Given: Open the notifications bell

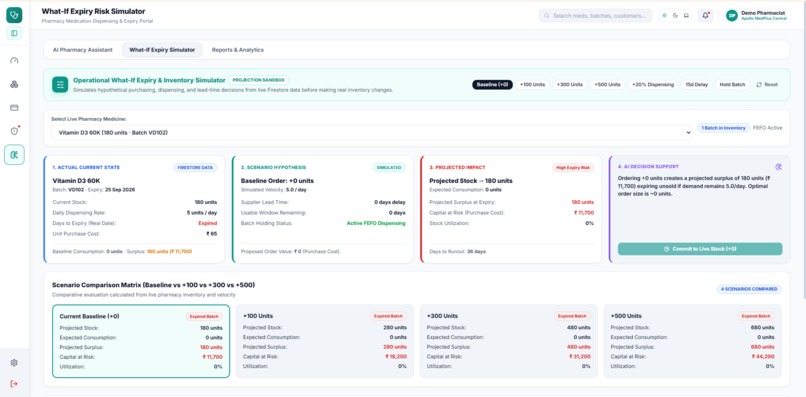Looking at the screenshot, I should point(706,15).
